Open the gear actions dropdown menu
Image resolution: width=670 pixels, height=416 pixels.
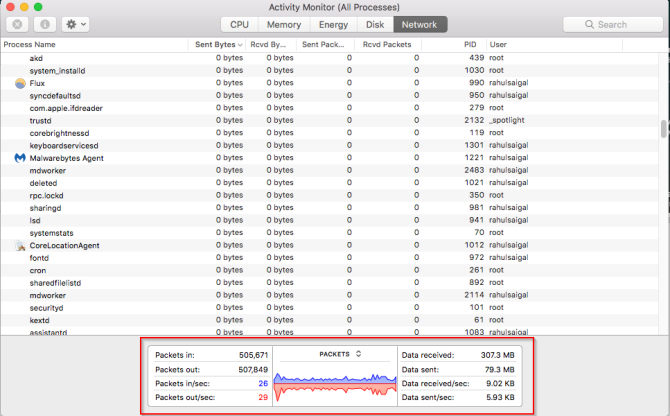(x=76, y=24)
